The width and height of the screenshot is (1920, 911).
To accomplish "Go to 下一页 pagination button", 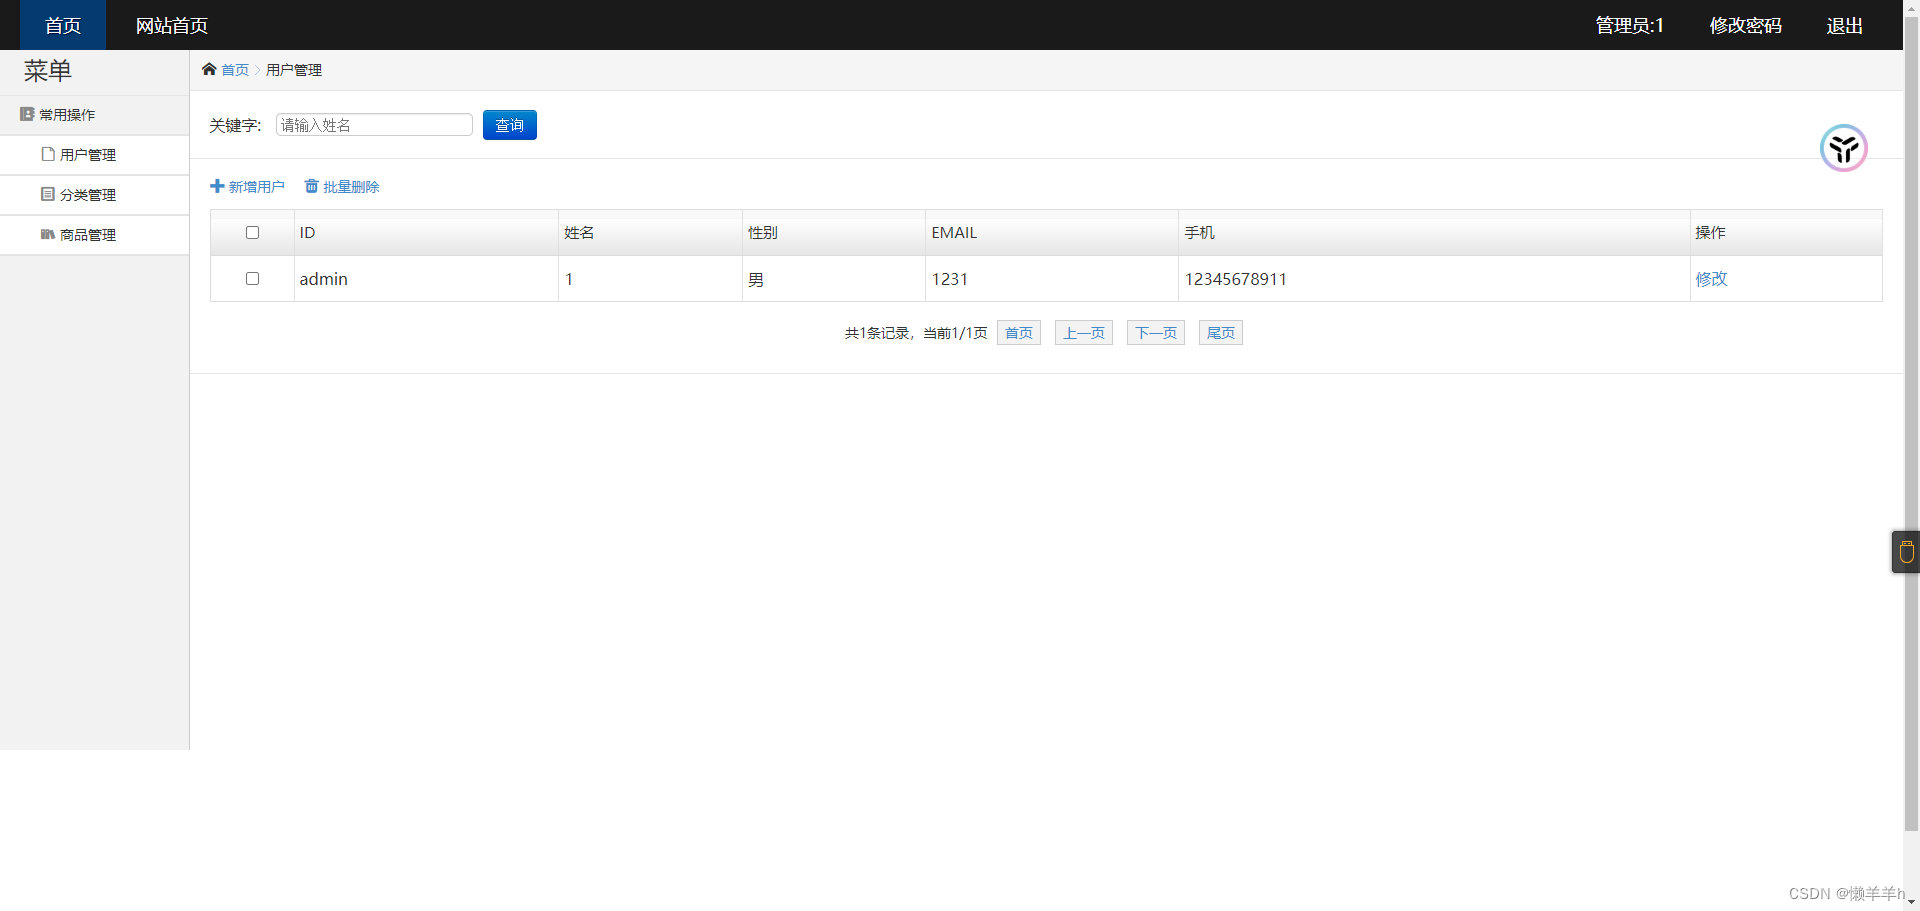I will coord(1156,333).
